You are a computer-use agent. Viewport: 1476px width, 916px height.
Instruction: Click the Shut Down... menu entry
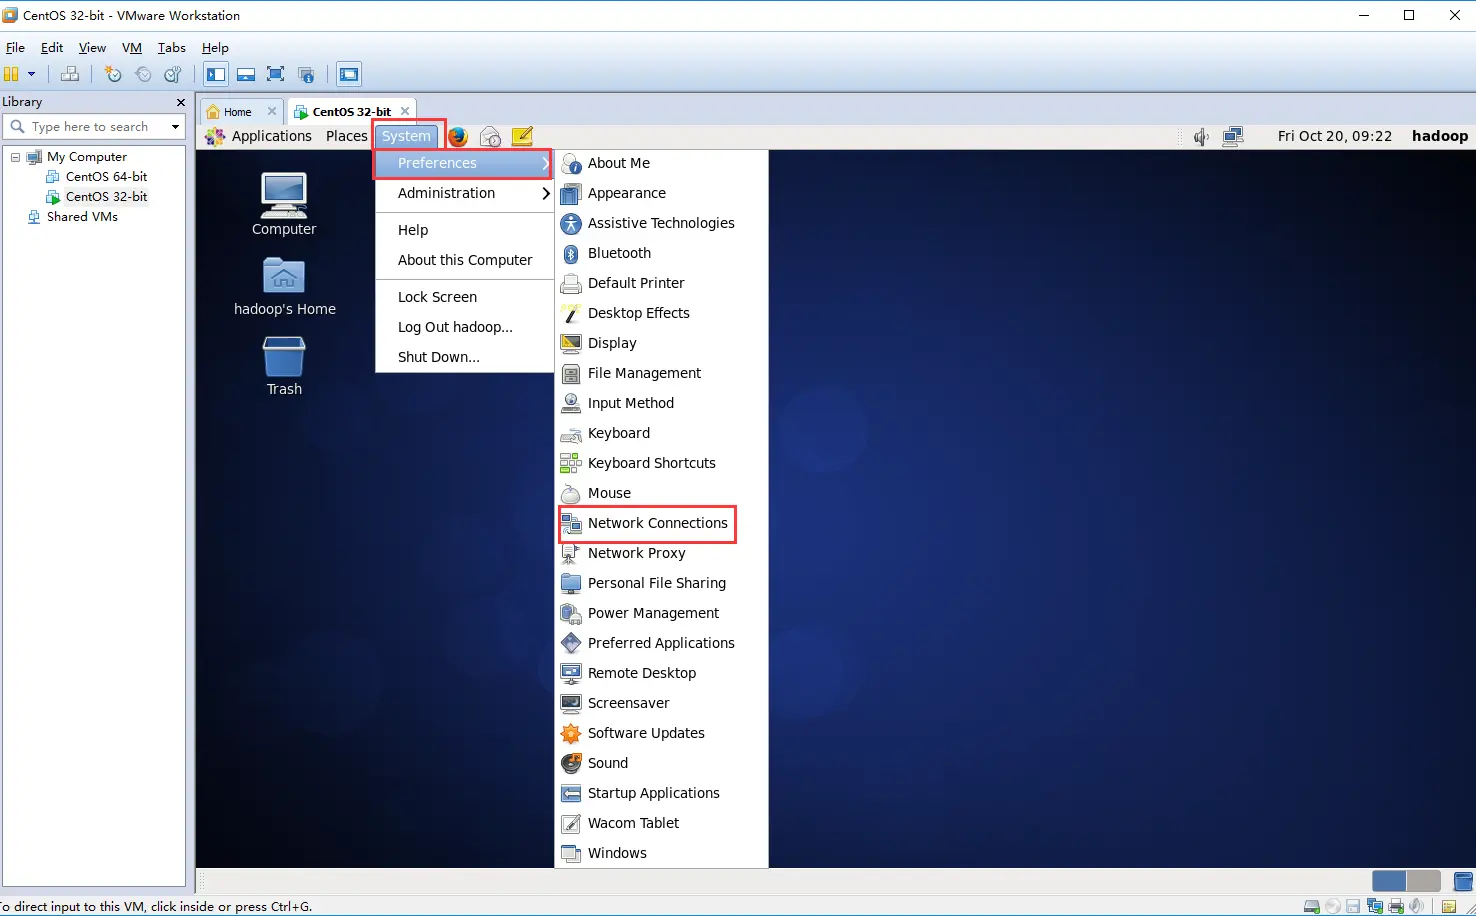[x=439, y=357]
